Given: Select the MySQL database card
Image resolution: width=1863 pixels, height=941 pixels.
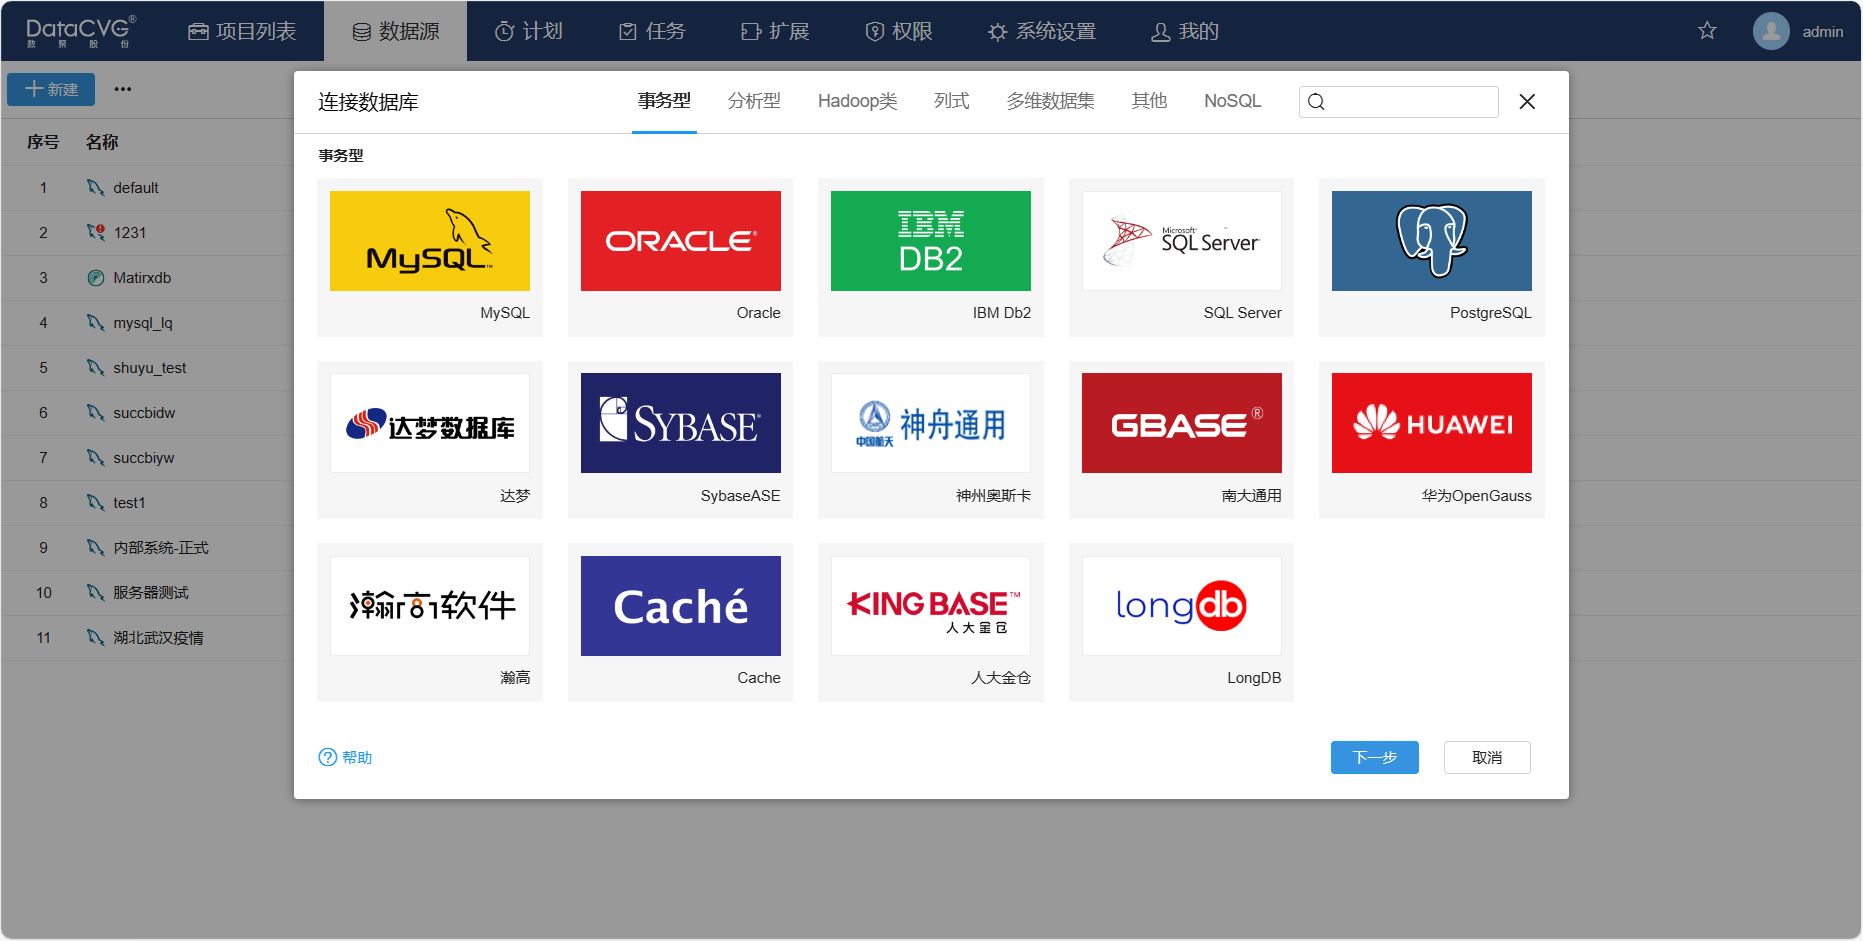Looking at the screenshot, I should 430,257.
